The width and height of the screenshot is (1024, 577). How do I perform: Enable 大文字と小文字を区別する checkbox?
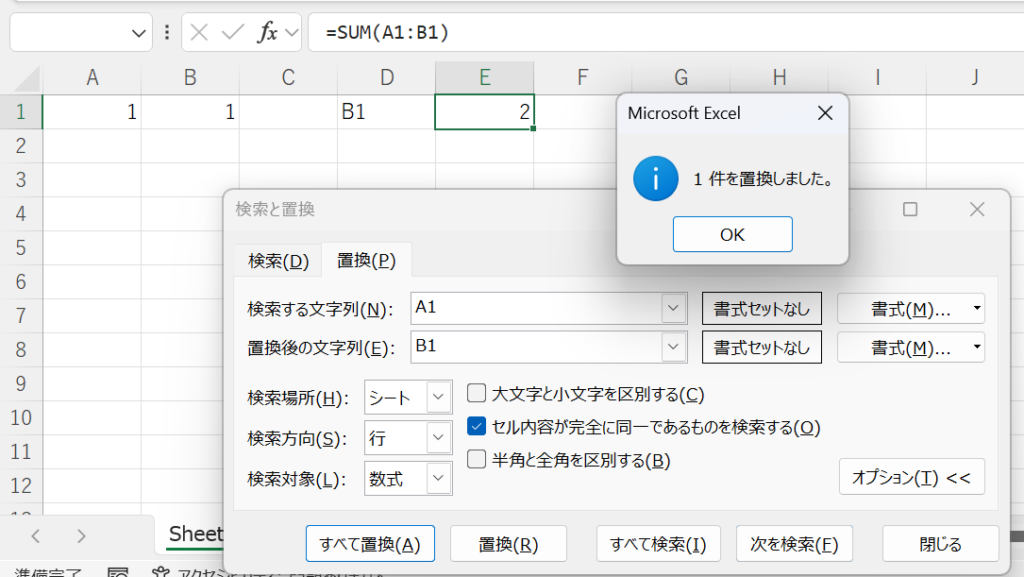[x=477, y=393]
